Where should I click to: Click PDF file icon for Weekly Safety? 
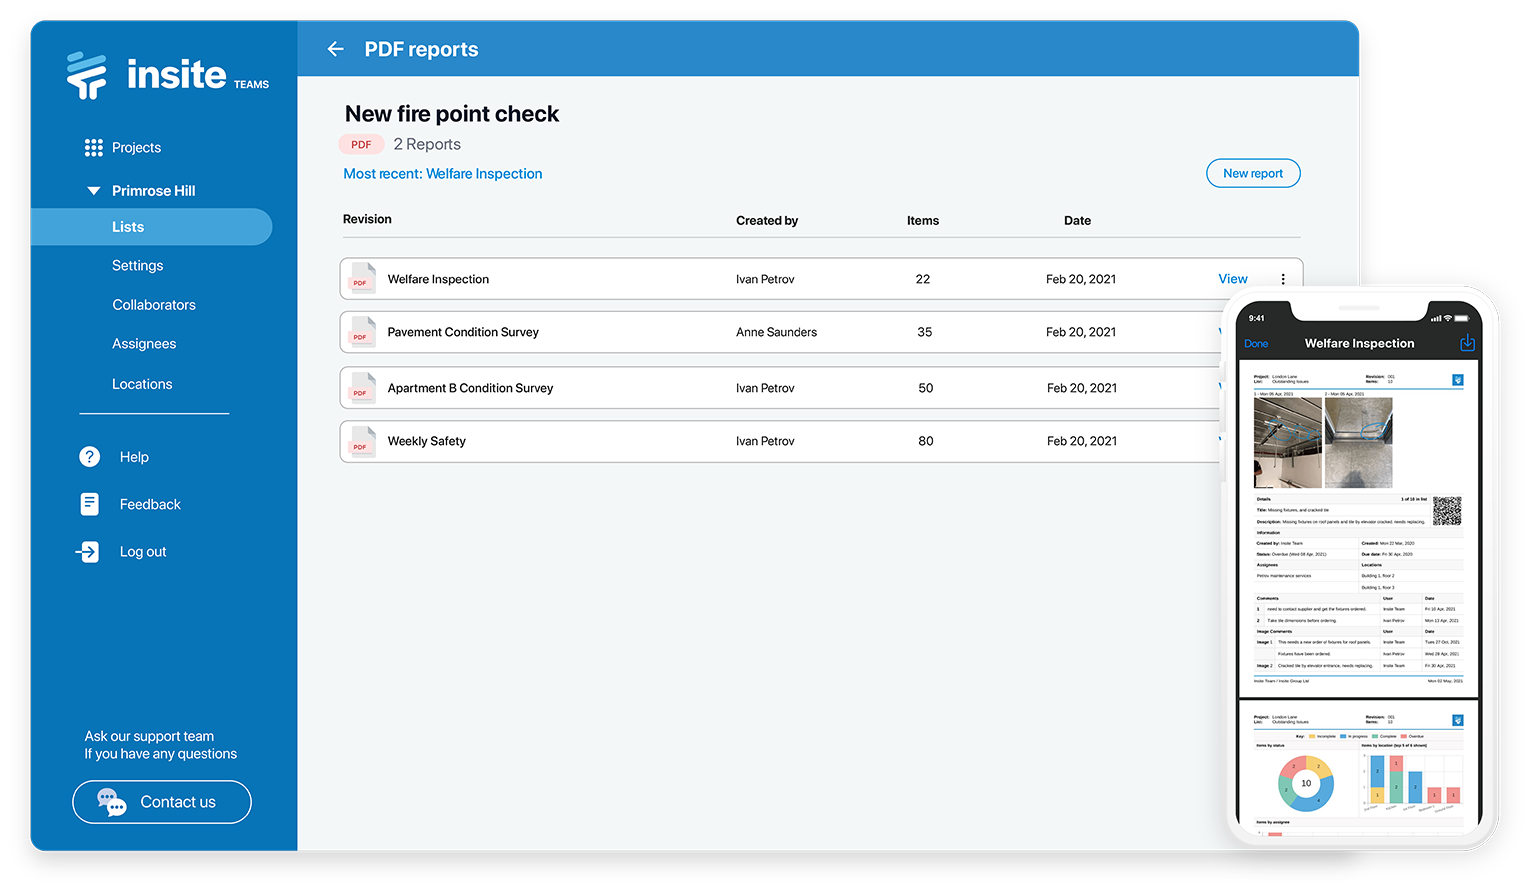coord(361,441)
